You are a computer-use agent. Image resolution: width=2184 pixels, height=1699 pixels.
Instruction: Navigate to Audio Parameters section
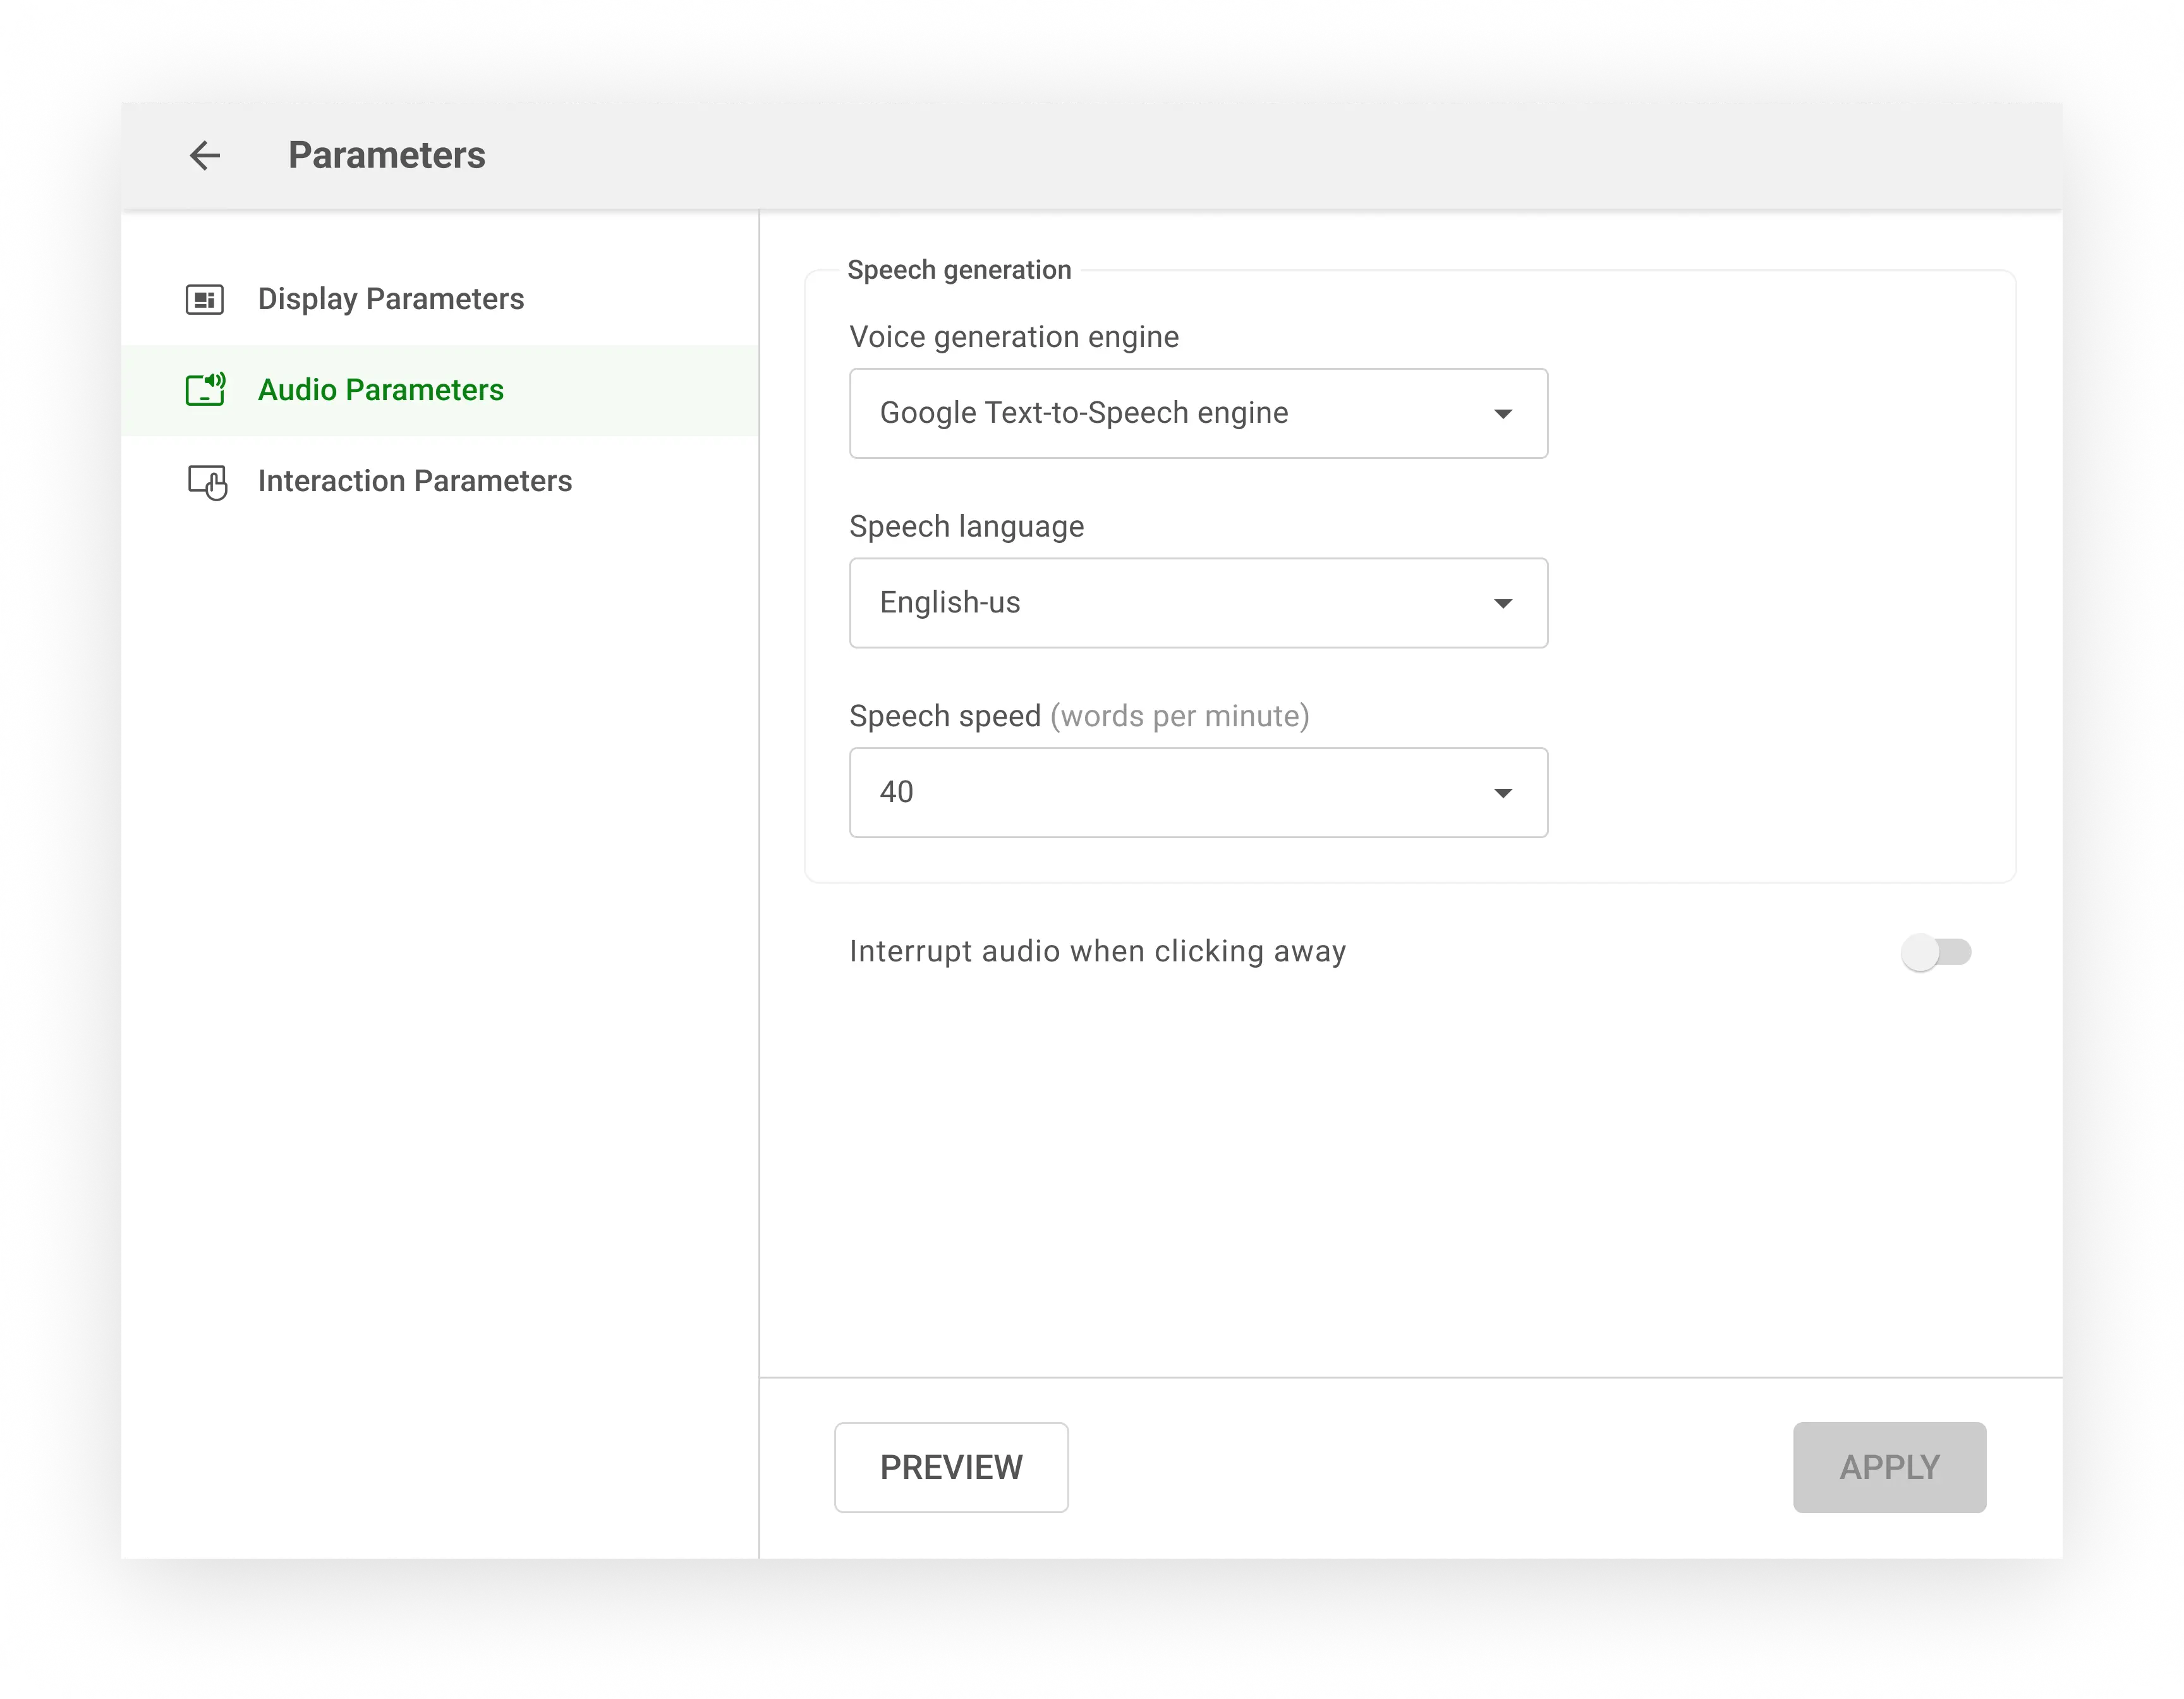tap(378, 388)
